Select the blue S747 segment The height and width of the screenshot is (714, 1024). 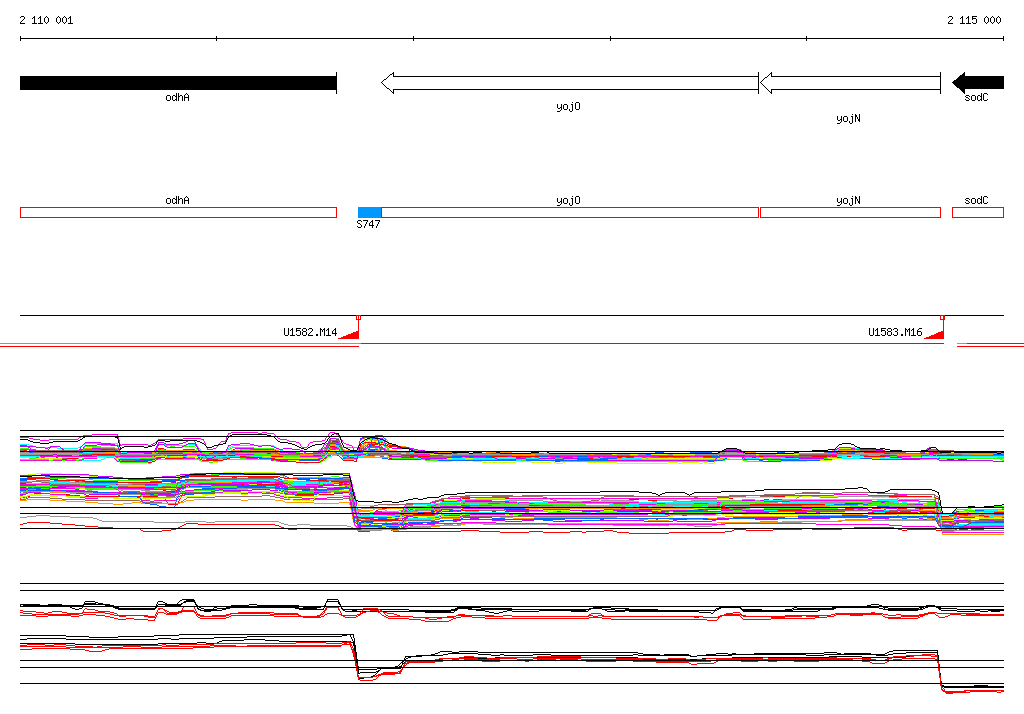pyautogui.click(x=370, y=212)
